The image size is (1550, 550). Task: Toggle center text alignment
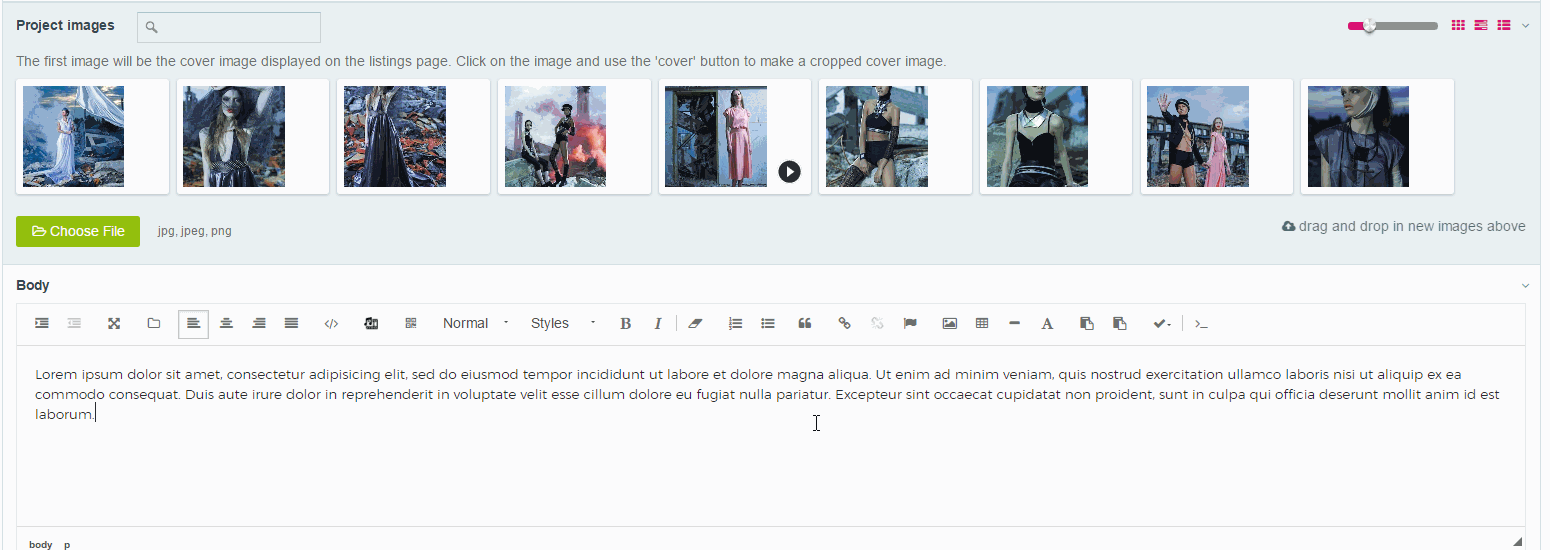pos(227,324)
